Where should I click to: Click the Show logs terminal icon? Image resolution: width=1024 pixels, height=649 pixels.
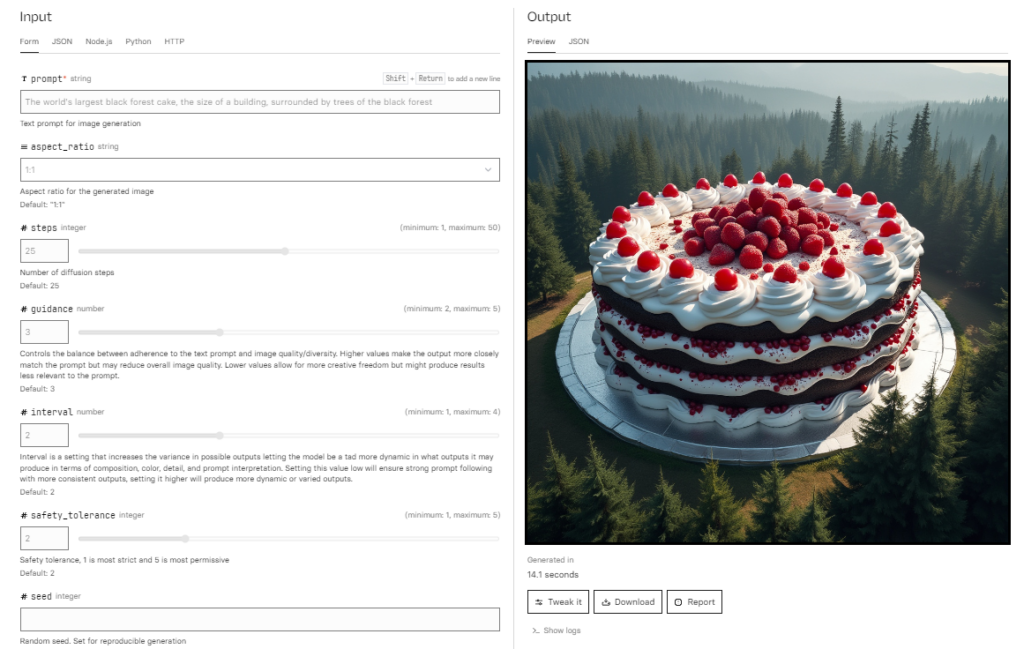[x=536, y=631]
